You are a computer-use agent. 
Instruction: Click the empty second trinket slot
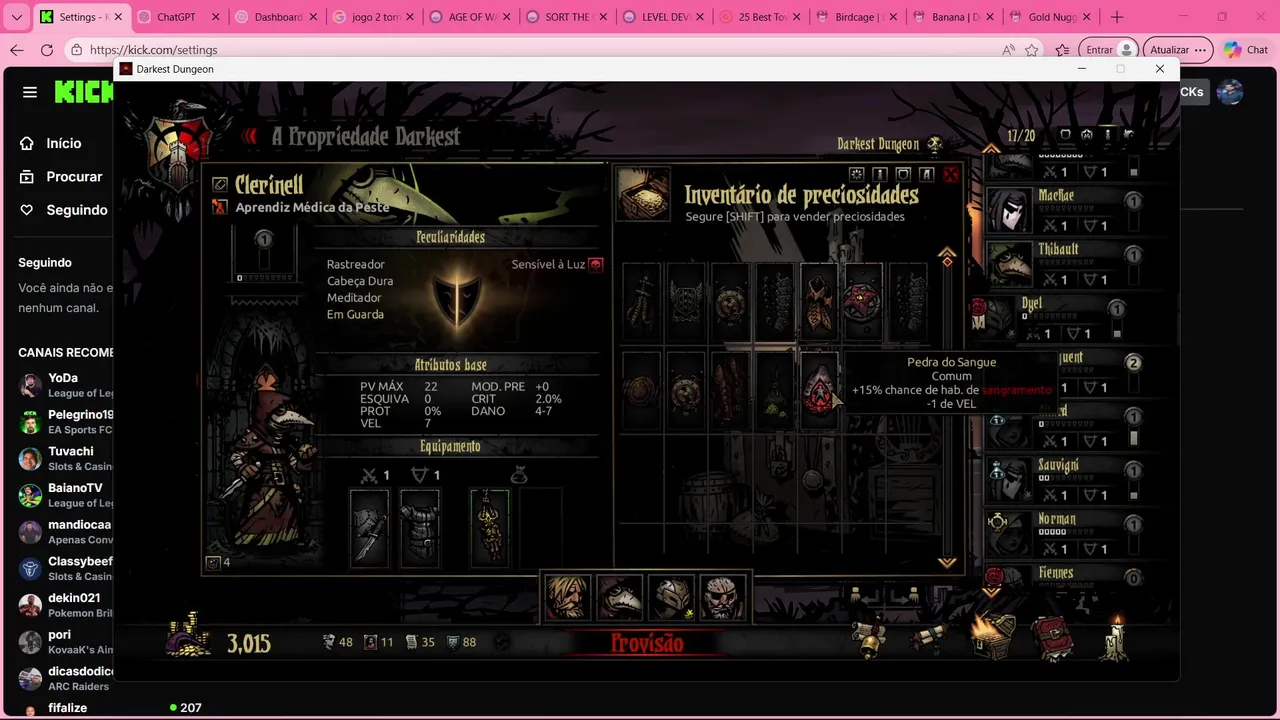pyautogui.click(x=541, y=528)
